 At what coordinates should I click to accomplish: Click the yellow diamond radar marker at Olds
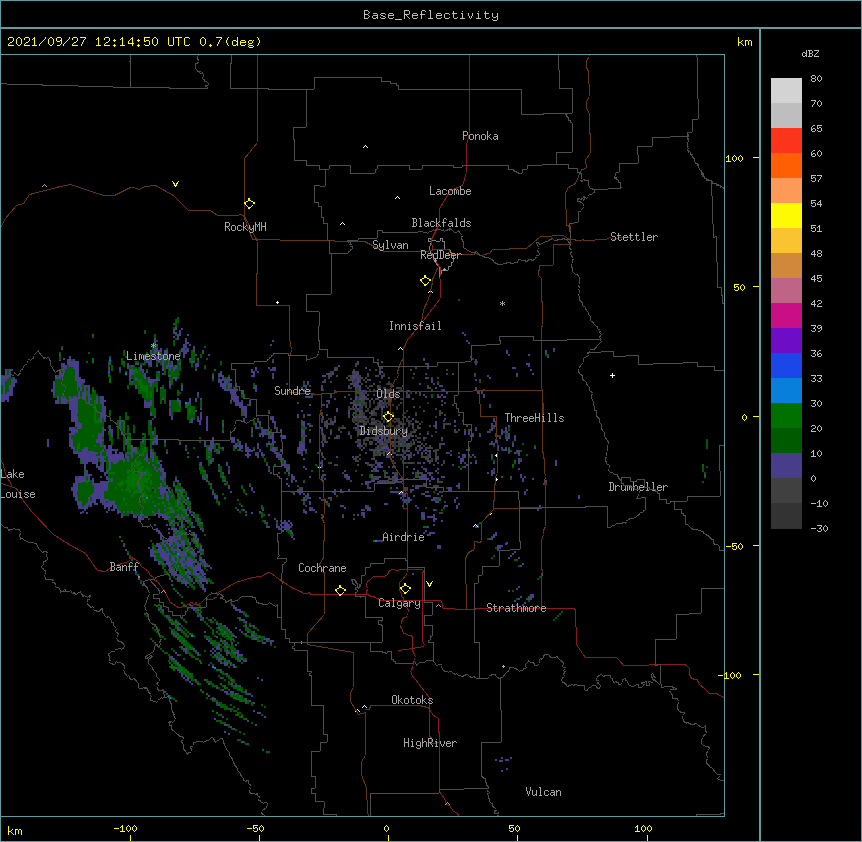tap(388, 416)
